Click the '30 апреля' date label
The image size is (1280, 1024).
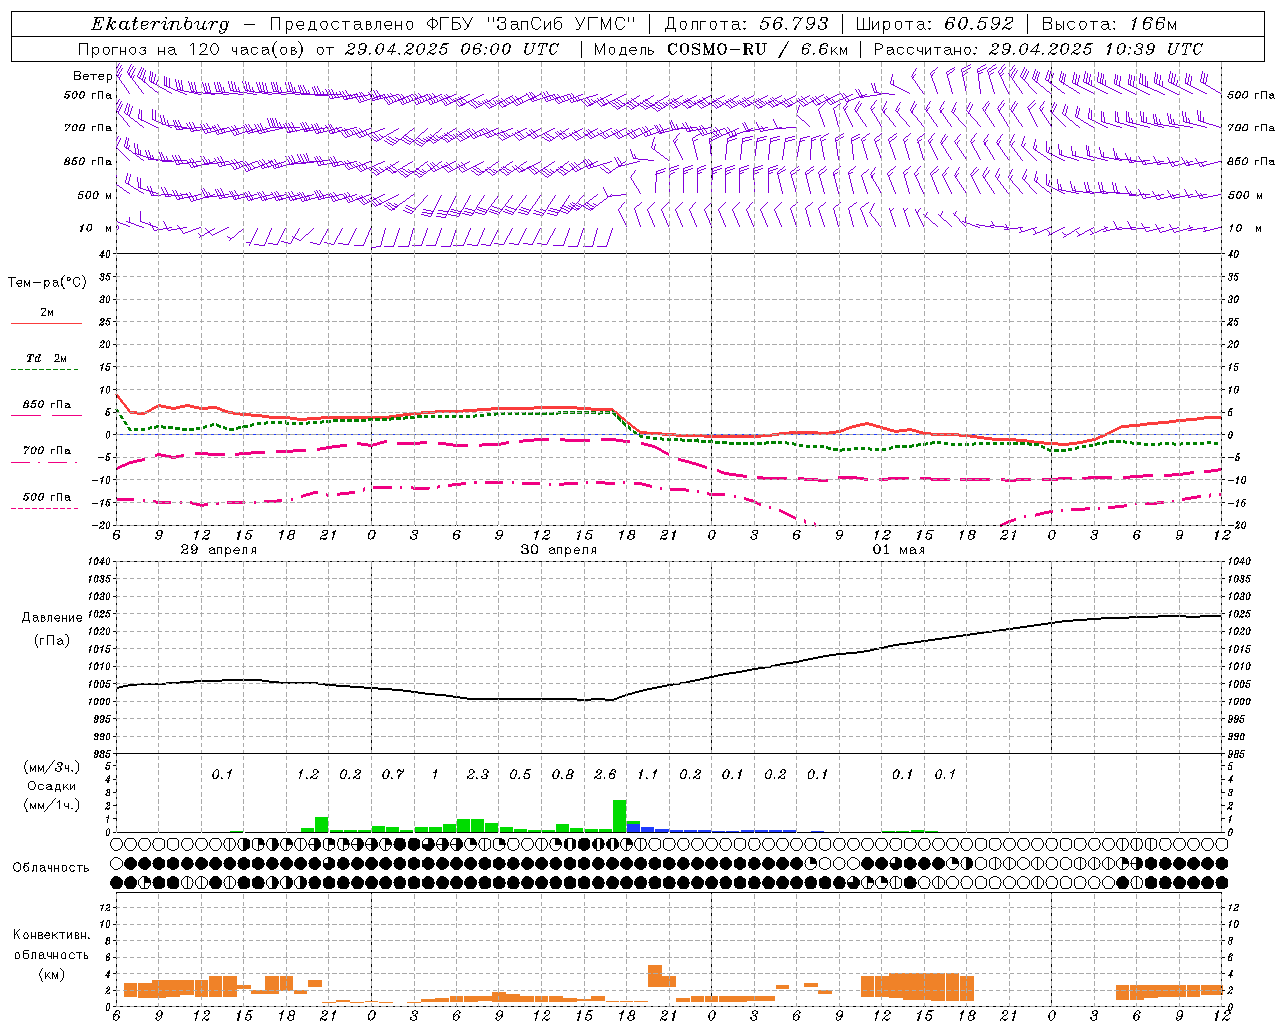click(558, 550)
